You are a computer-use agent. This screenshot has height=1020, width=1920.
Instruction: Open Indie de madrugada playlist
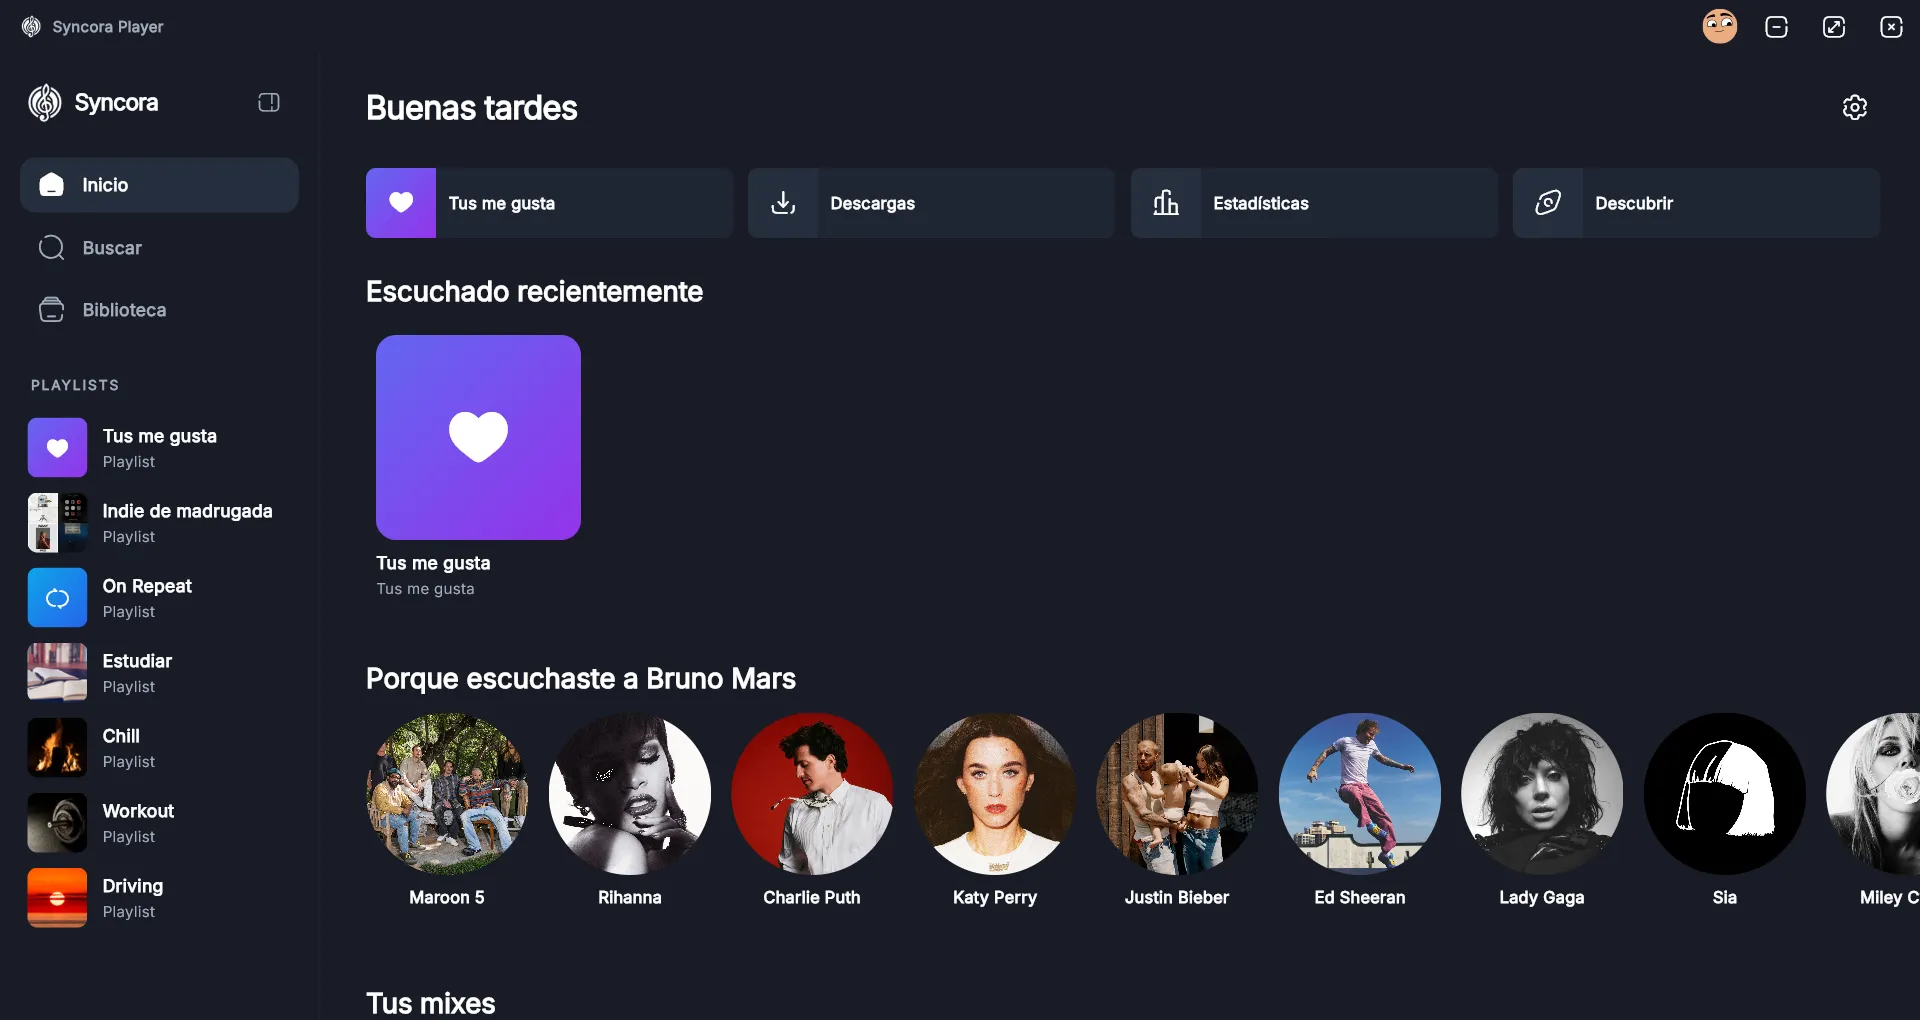(x=159, y=523)
